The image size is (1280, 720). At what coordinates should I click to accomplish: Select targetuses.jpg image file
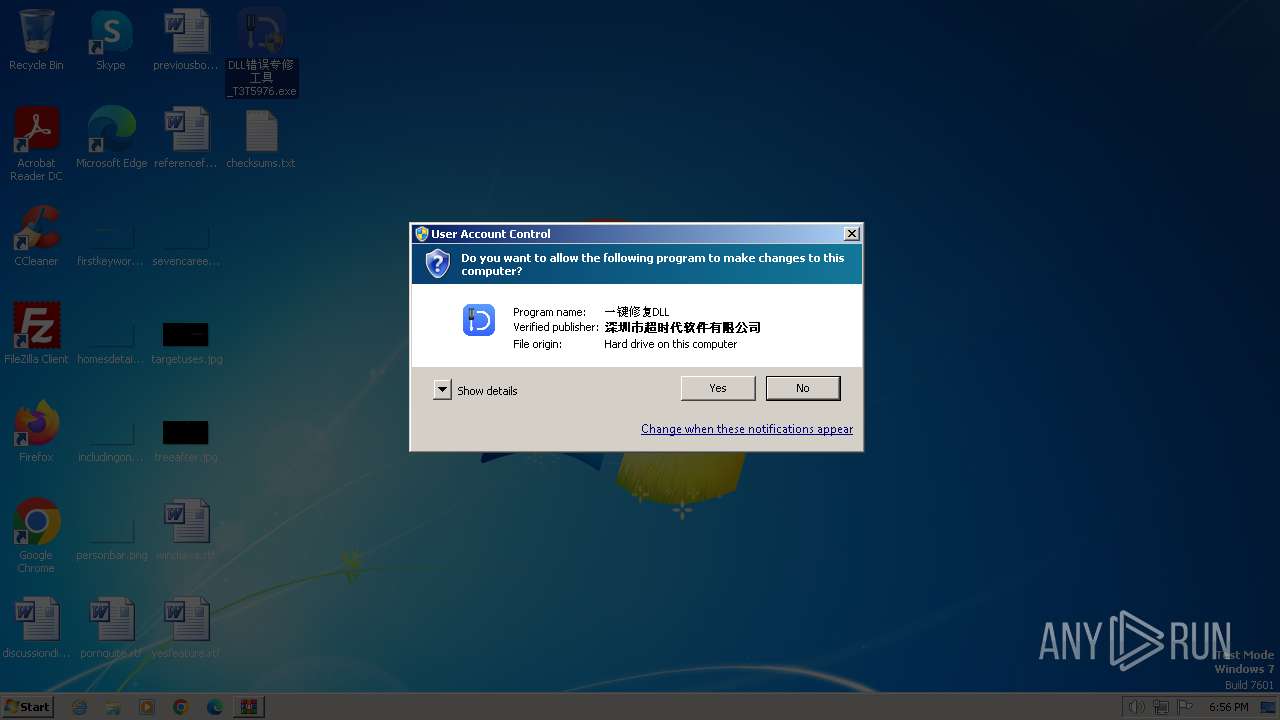[186, 343]
